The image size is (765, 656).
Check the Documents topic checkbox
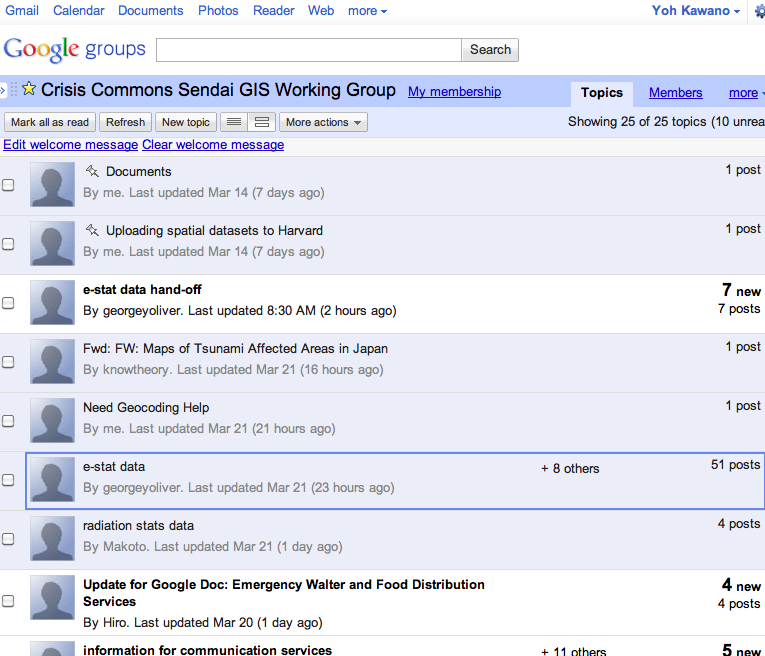[x=8, y=185]
